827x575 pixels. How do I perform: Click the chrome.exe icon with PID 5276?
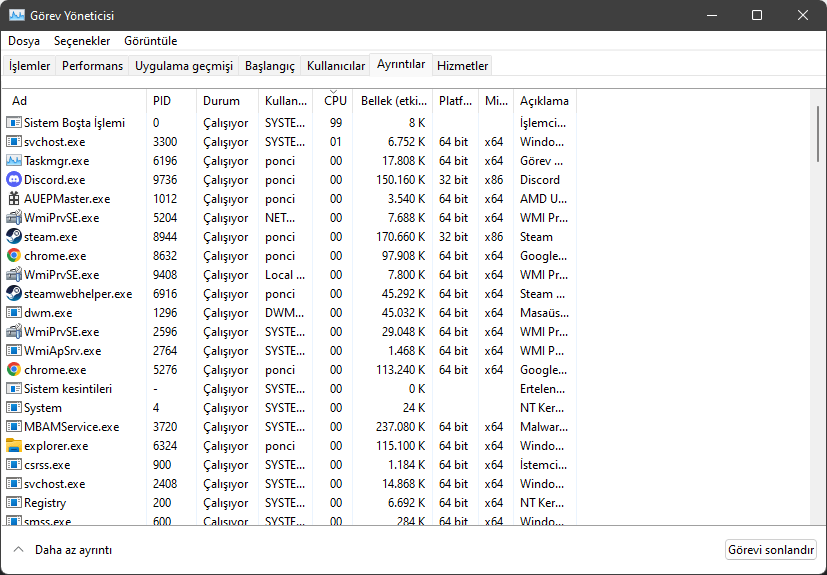pyautogui.click(x=14, y=370)
